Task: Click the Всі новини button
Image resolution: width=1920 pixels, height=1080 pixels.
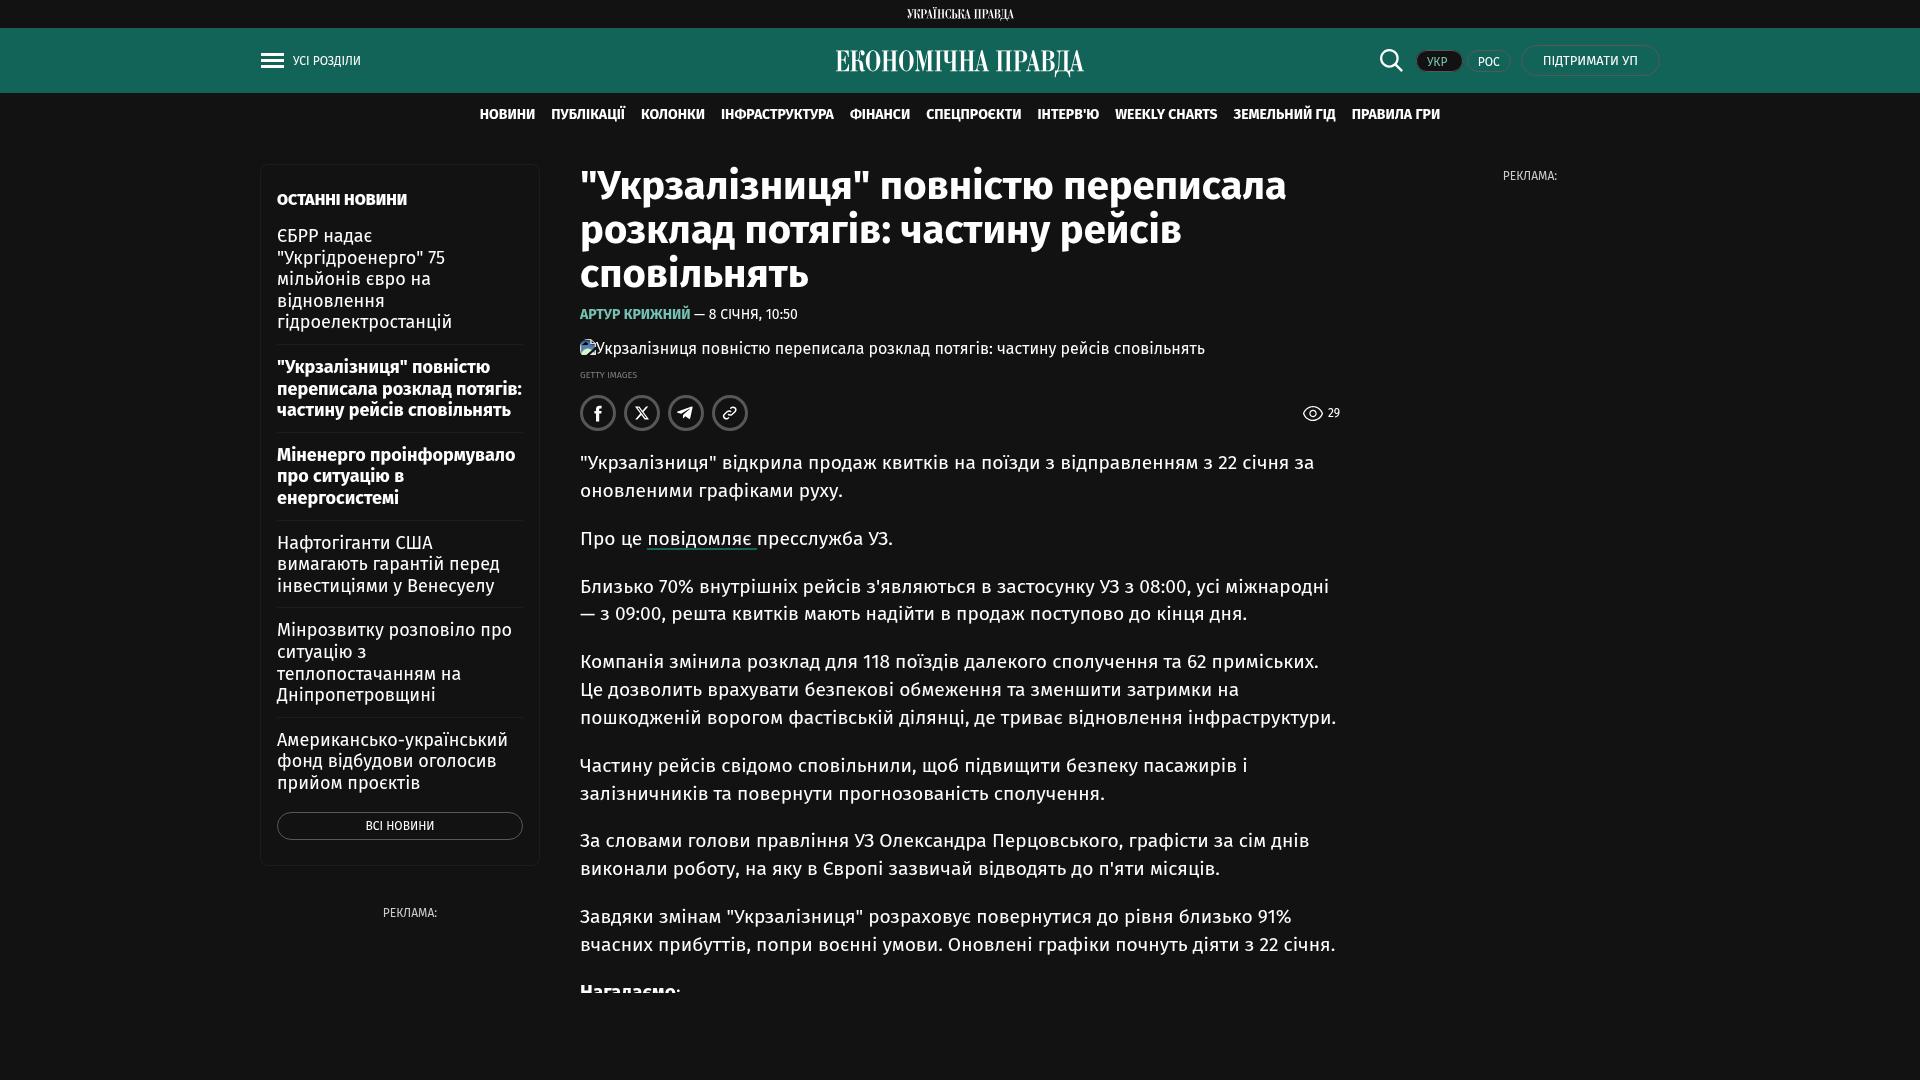Action: [x=399, y=826]
